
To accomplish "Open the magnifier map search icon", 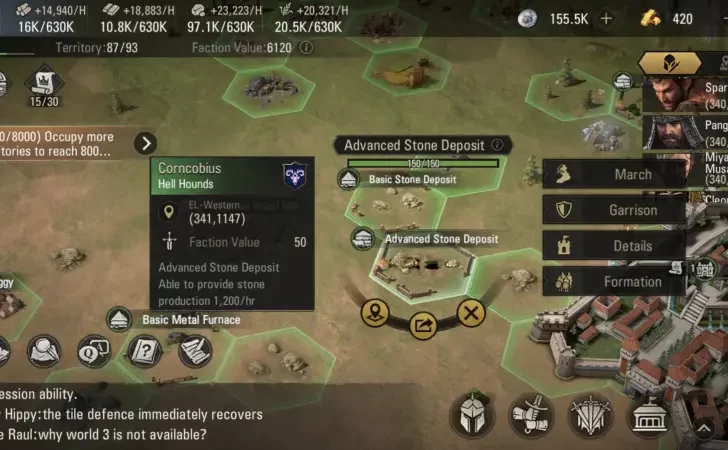I will (x=44, y=351).
